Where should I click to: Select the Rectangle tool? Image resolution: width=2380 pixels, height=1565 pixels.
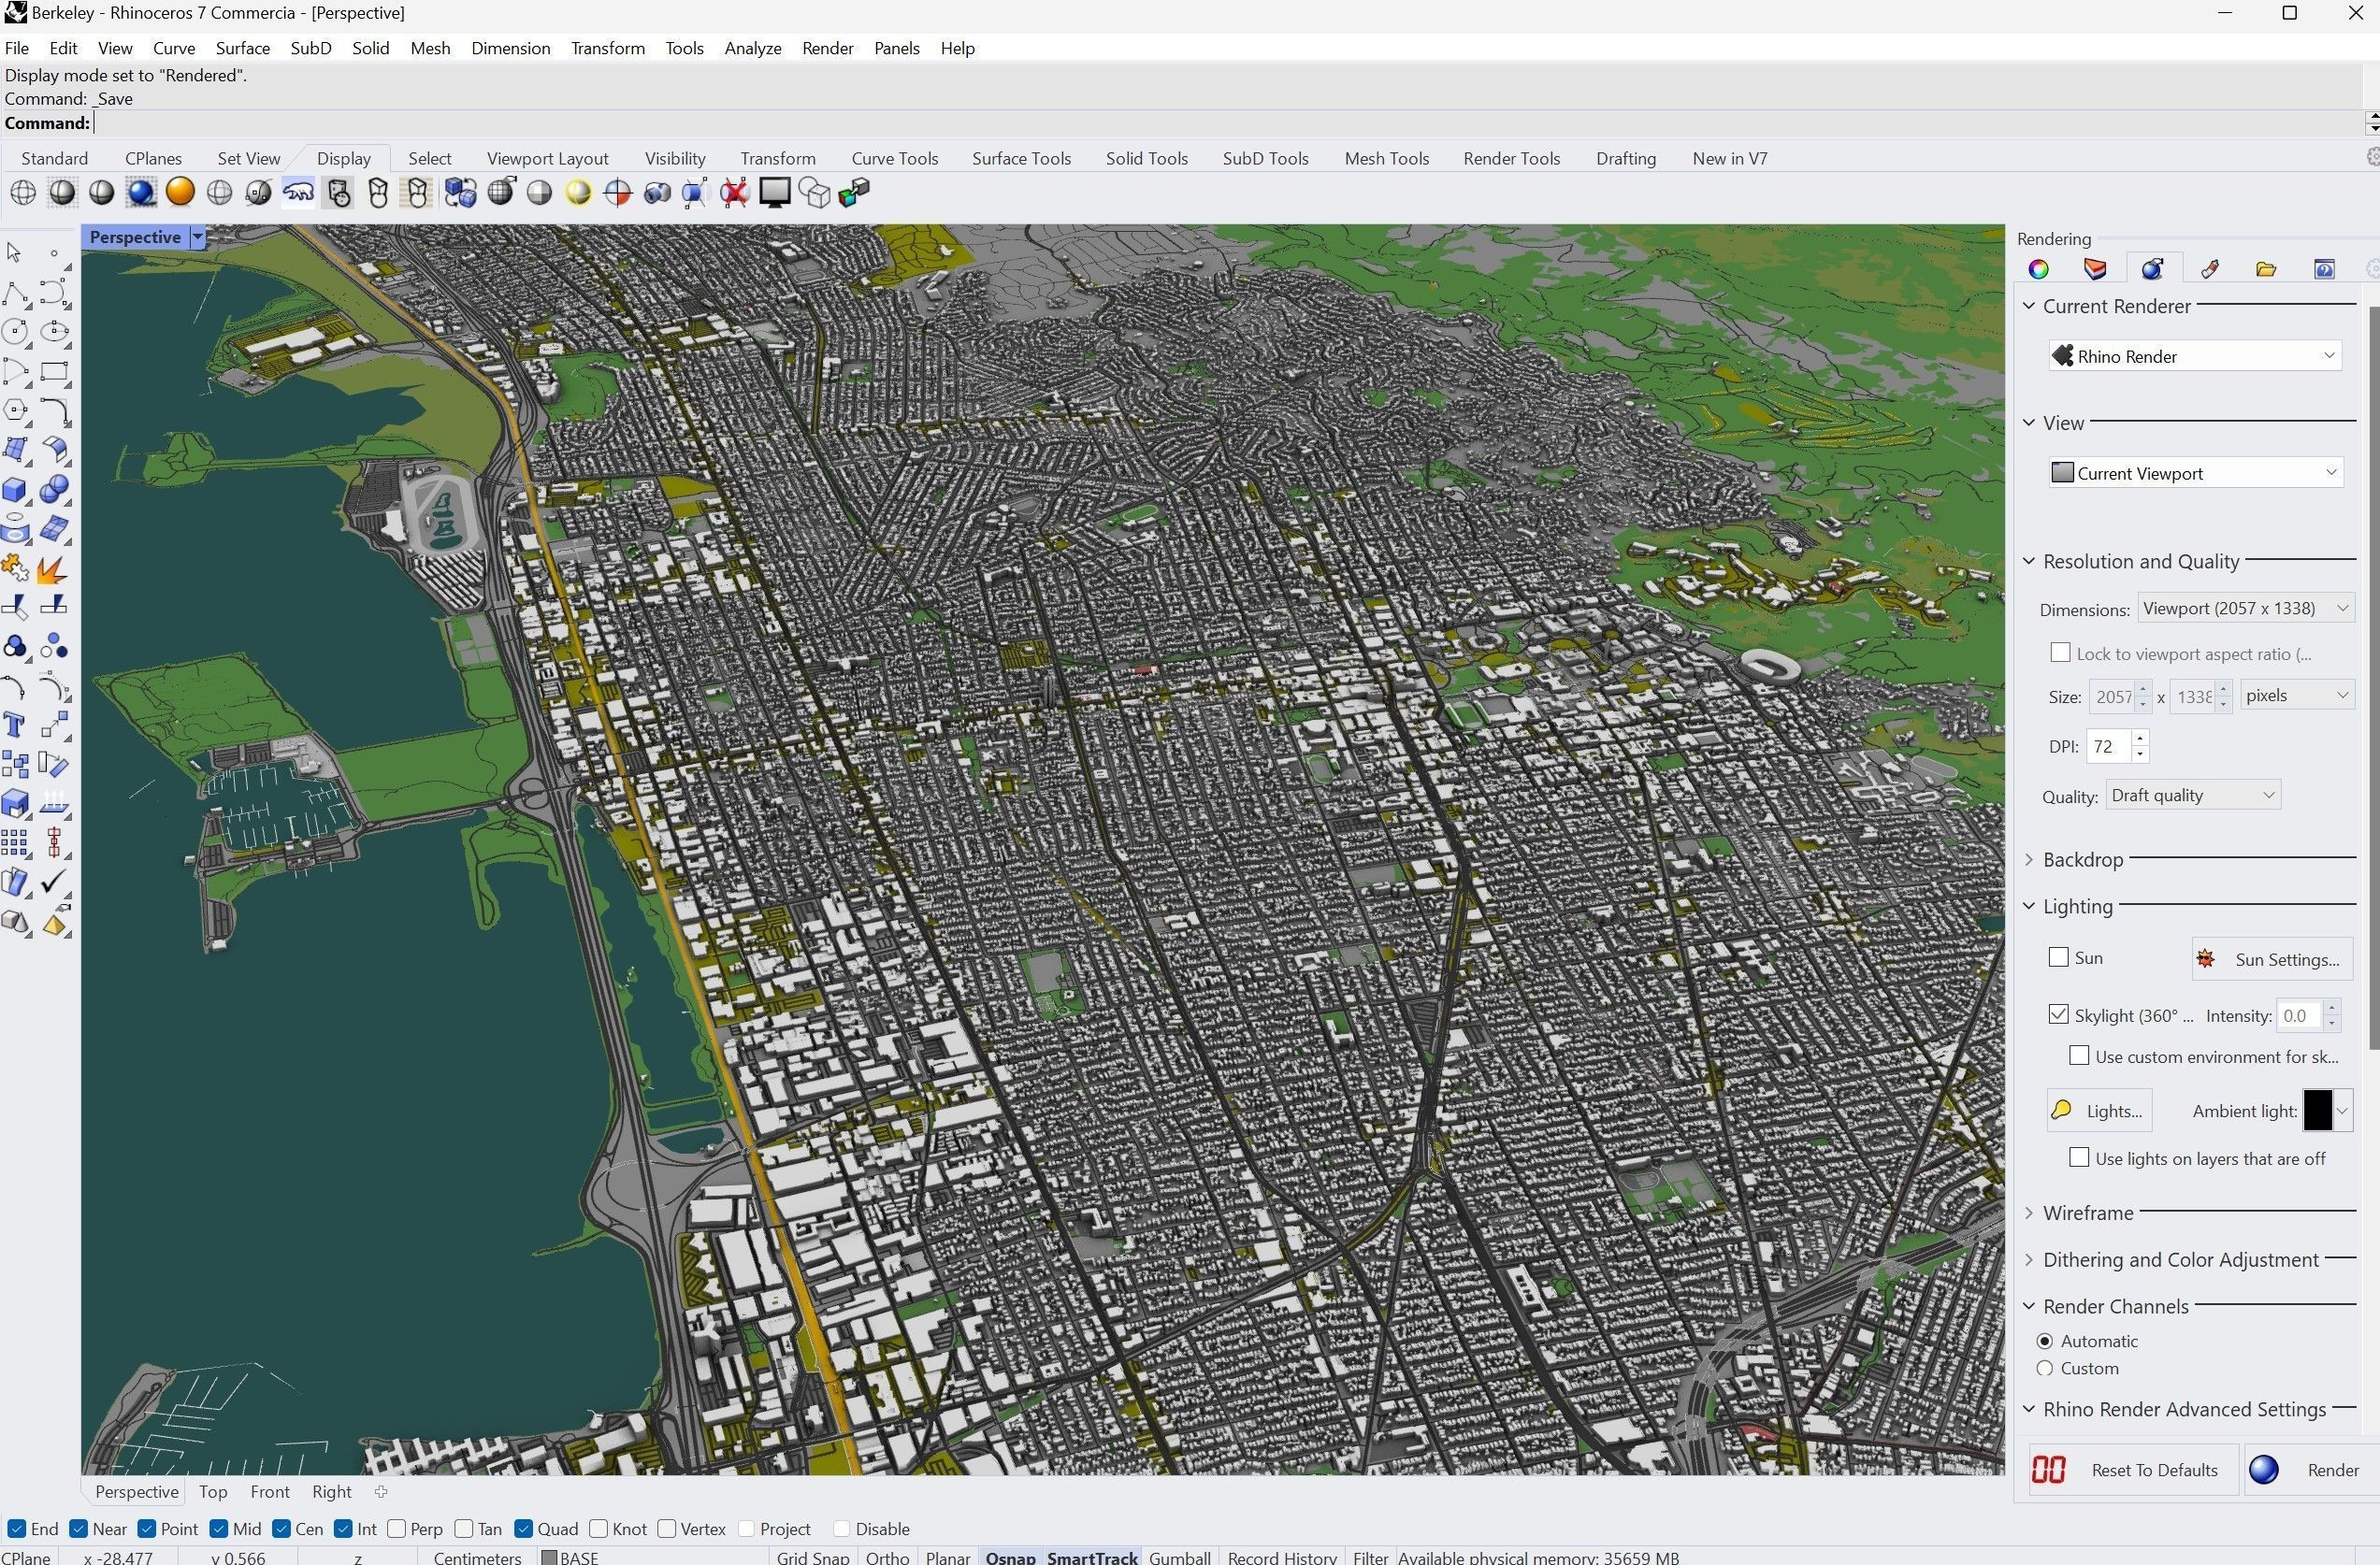(x=55, y=372)
